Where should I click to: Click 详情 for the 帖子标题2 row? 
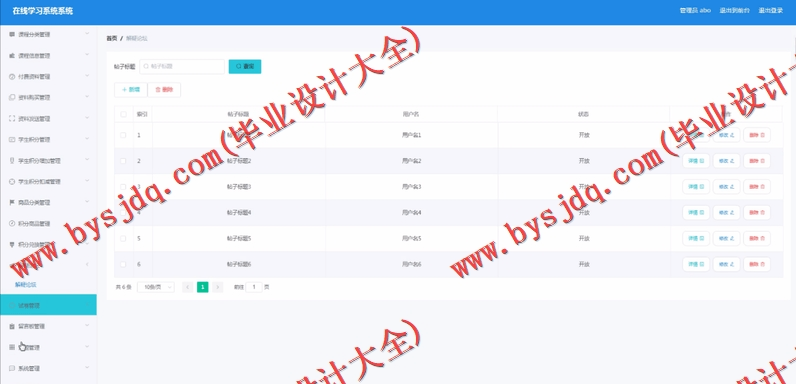point(696,161)
